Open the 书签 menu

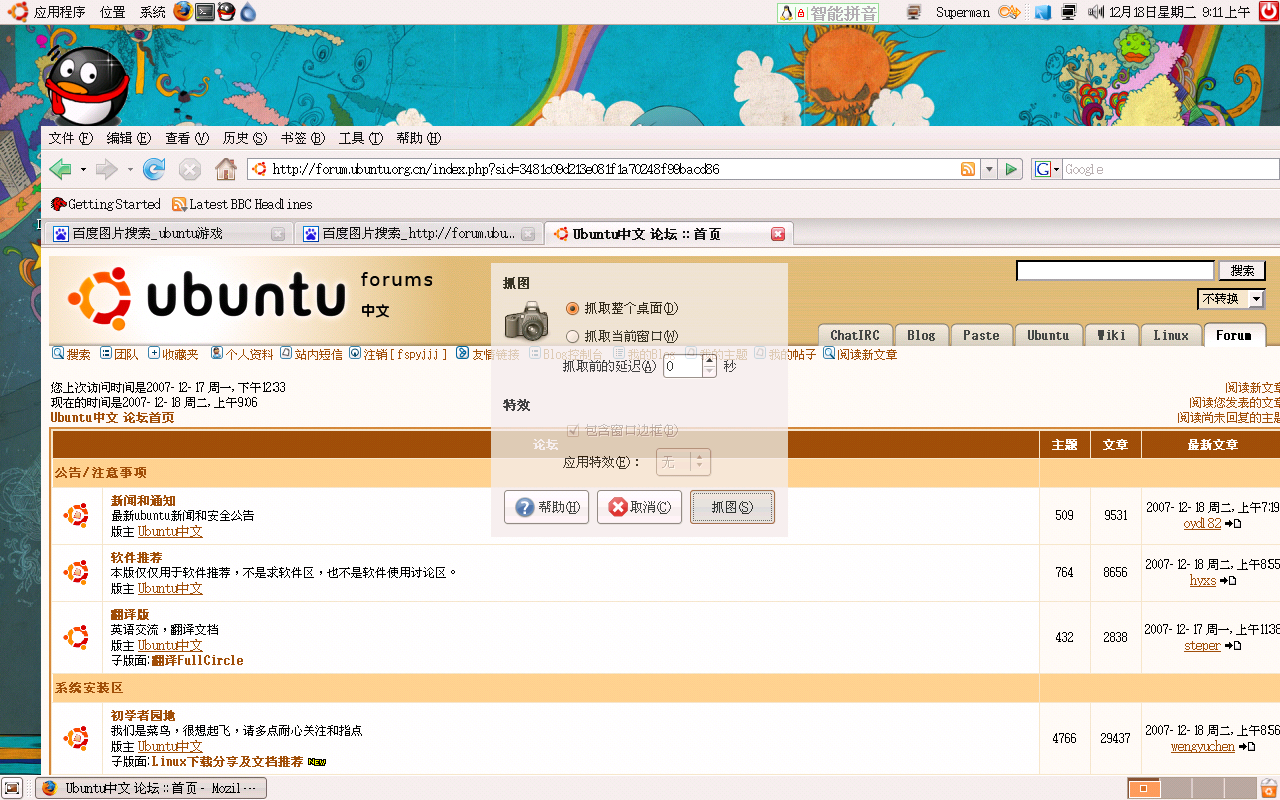(x=303, y=138)
